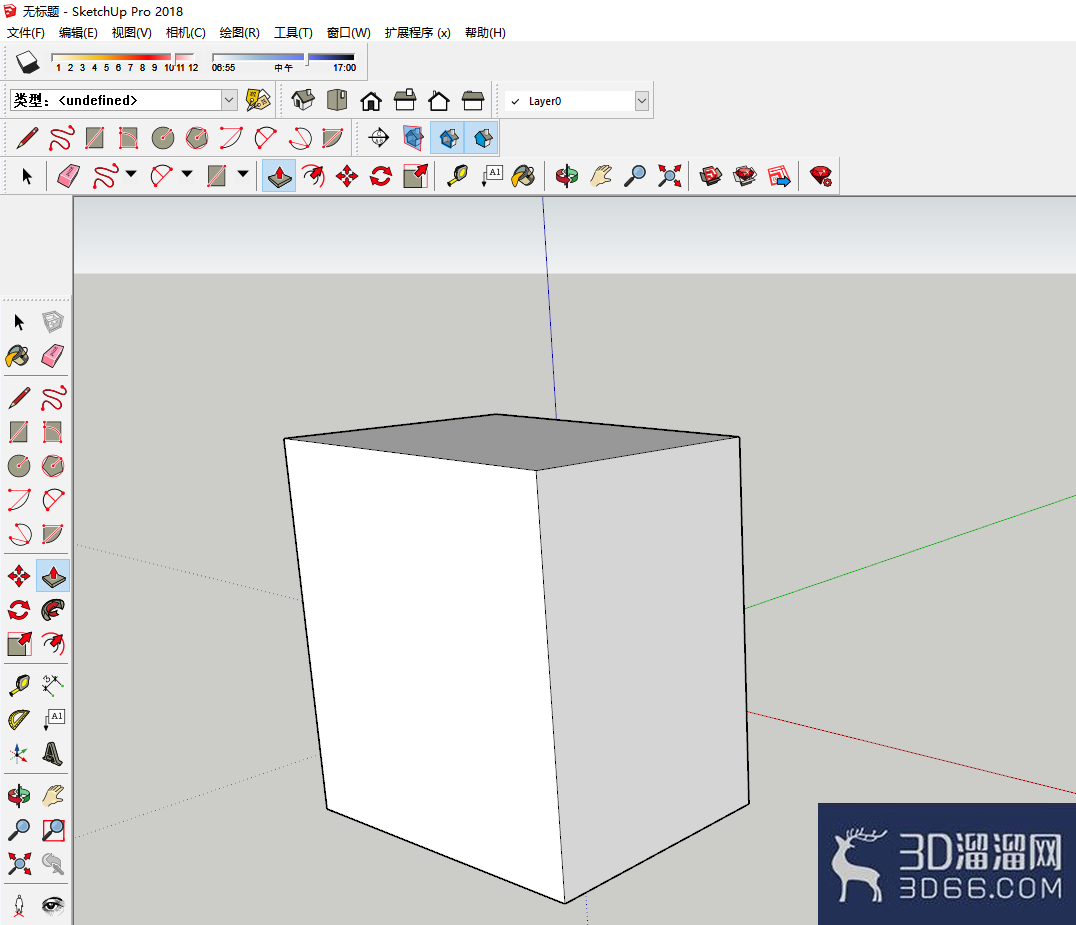This screenshot has width=1076, height=925.
Task: Open the Layer0 layer dropdown
Action: pos(642,101)
